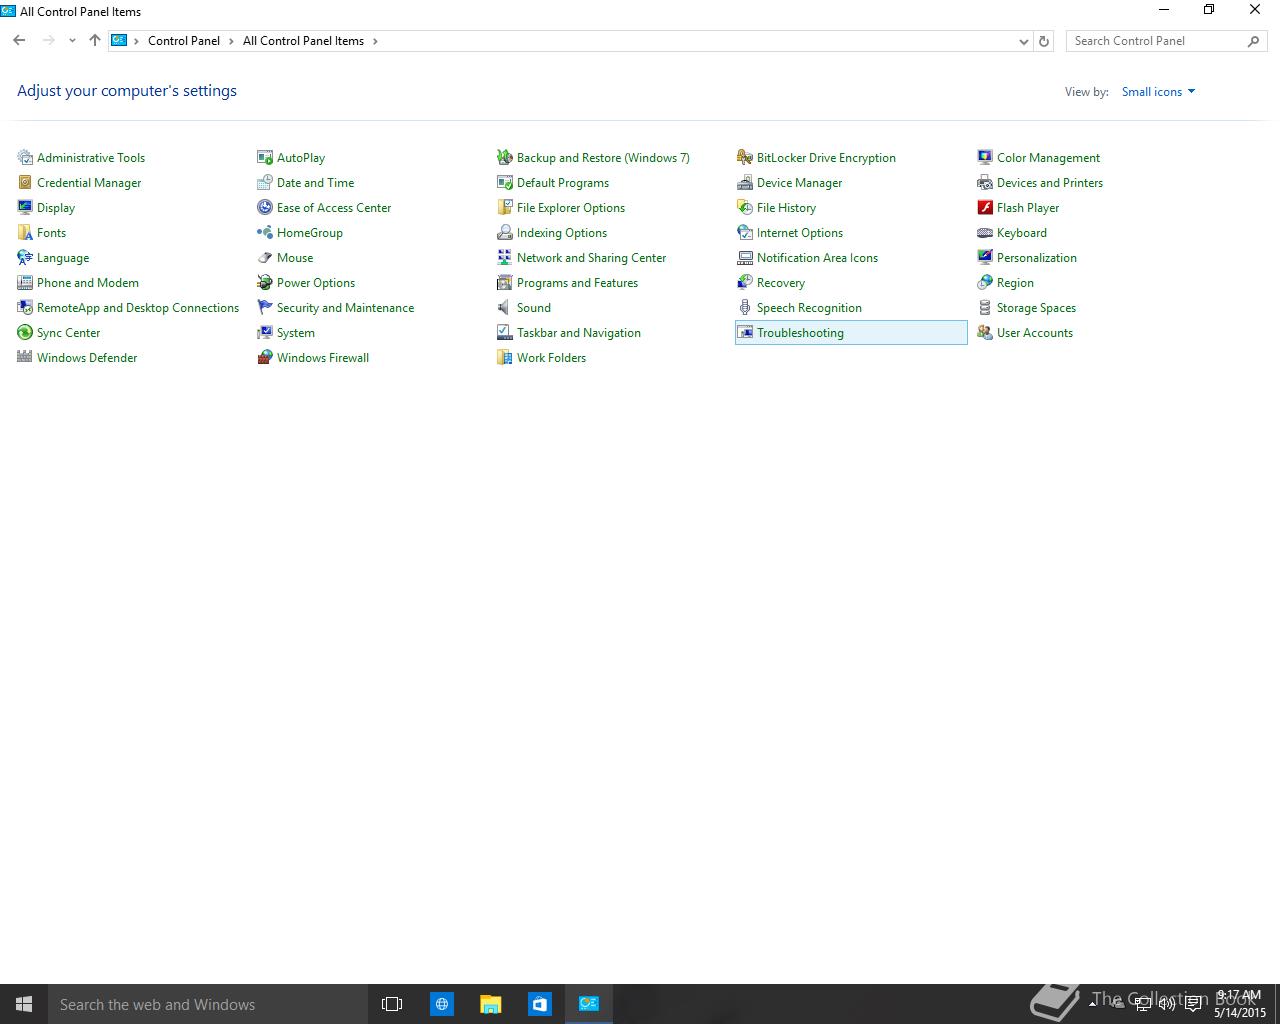Click the Sound speaker icon

point(505,307)
